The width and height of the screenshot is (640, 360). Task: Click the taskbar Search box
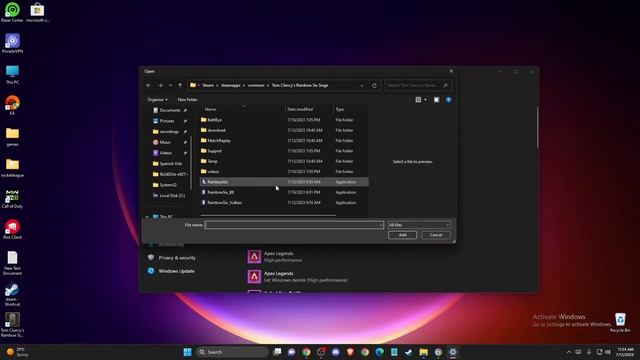pos(232,352)
